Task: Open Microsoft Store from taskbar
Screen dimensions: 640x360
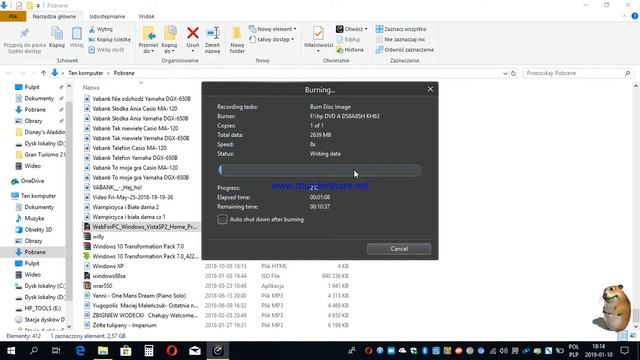Action: coord(126,351)
